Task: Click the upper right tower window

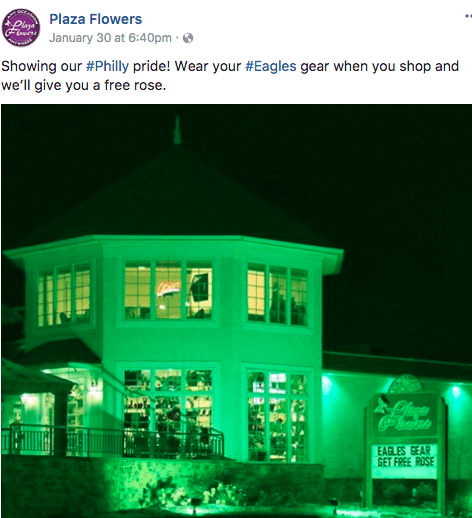Action: click(277, 293)
